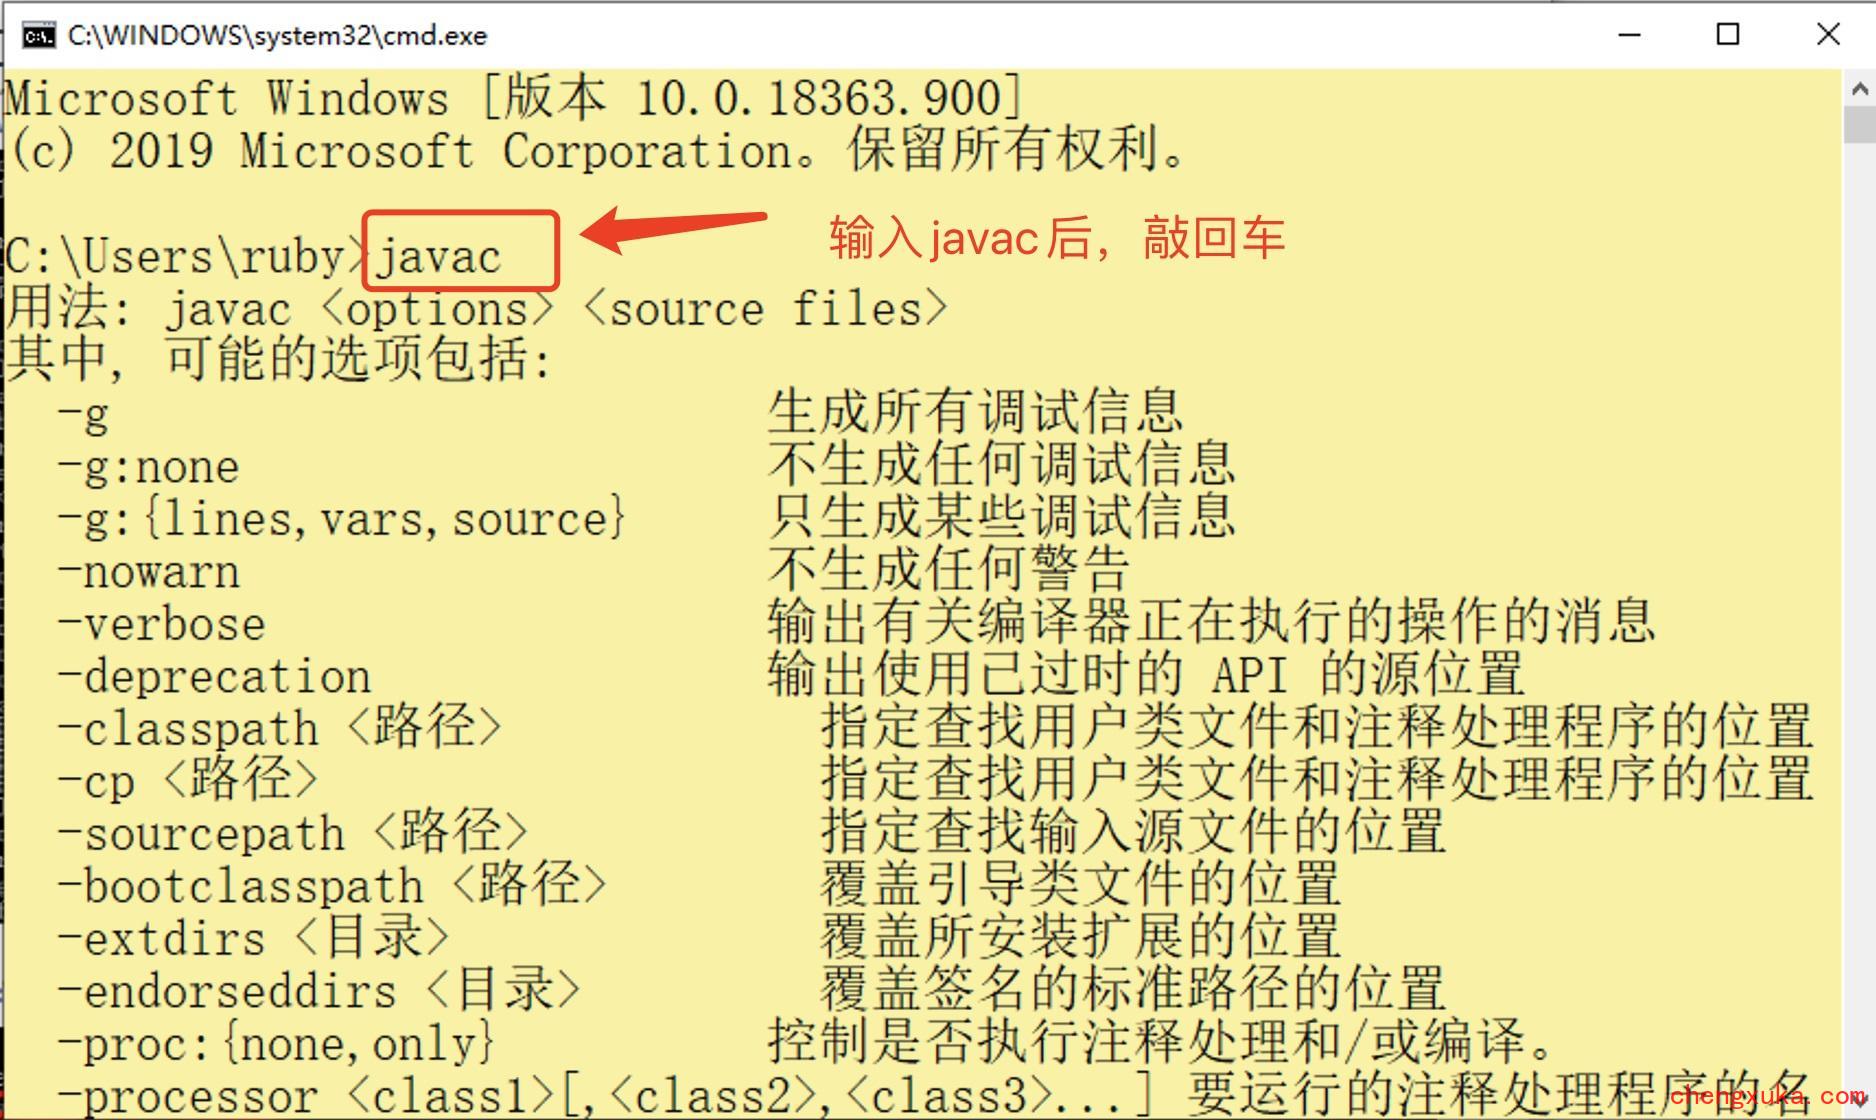The image size is (1876, 1120).
Task: Click the scrollbar up arrow
Action: pyautogui.click(x=1859, y=89)
